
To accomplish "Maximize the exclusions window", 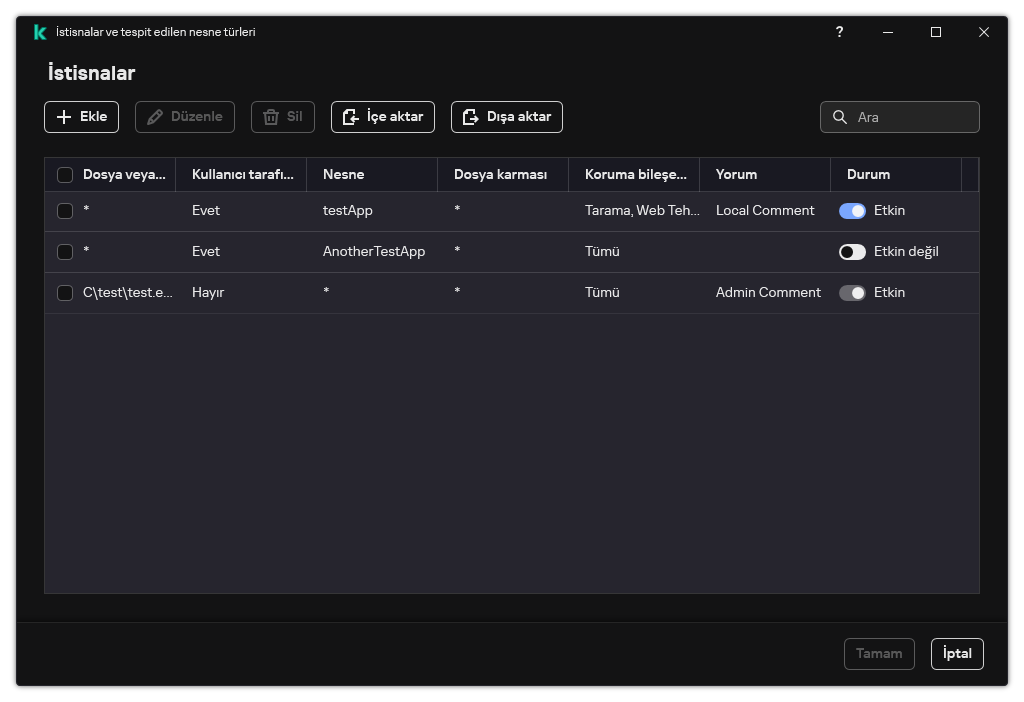I will [x=935, y=32].
